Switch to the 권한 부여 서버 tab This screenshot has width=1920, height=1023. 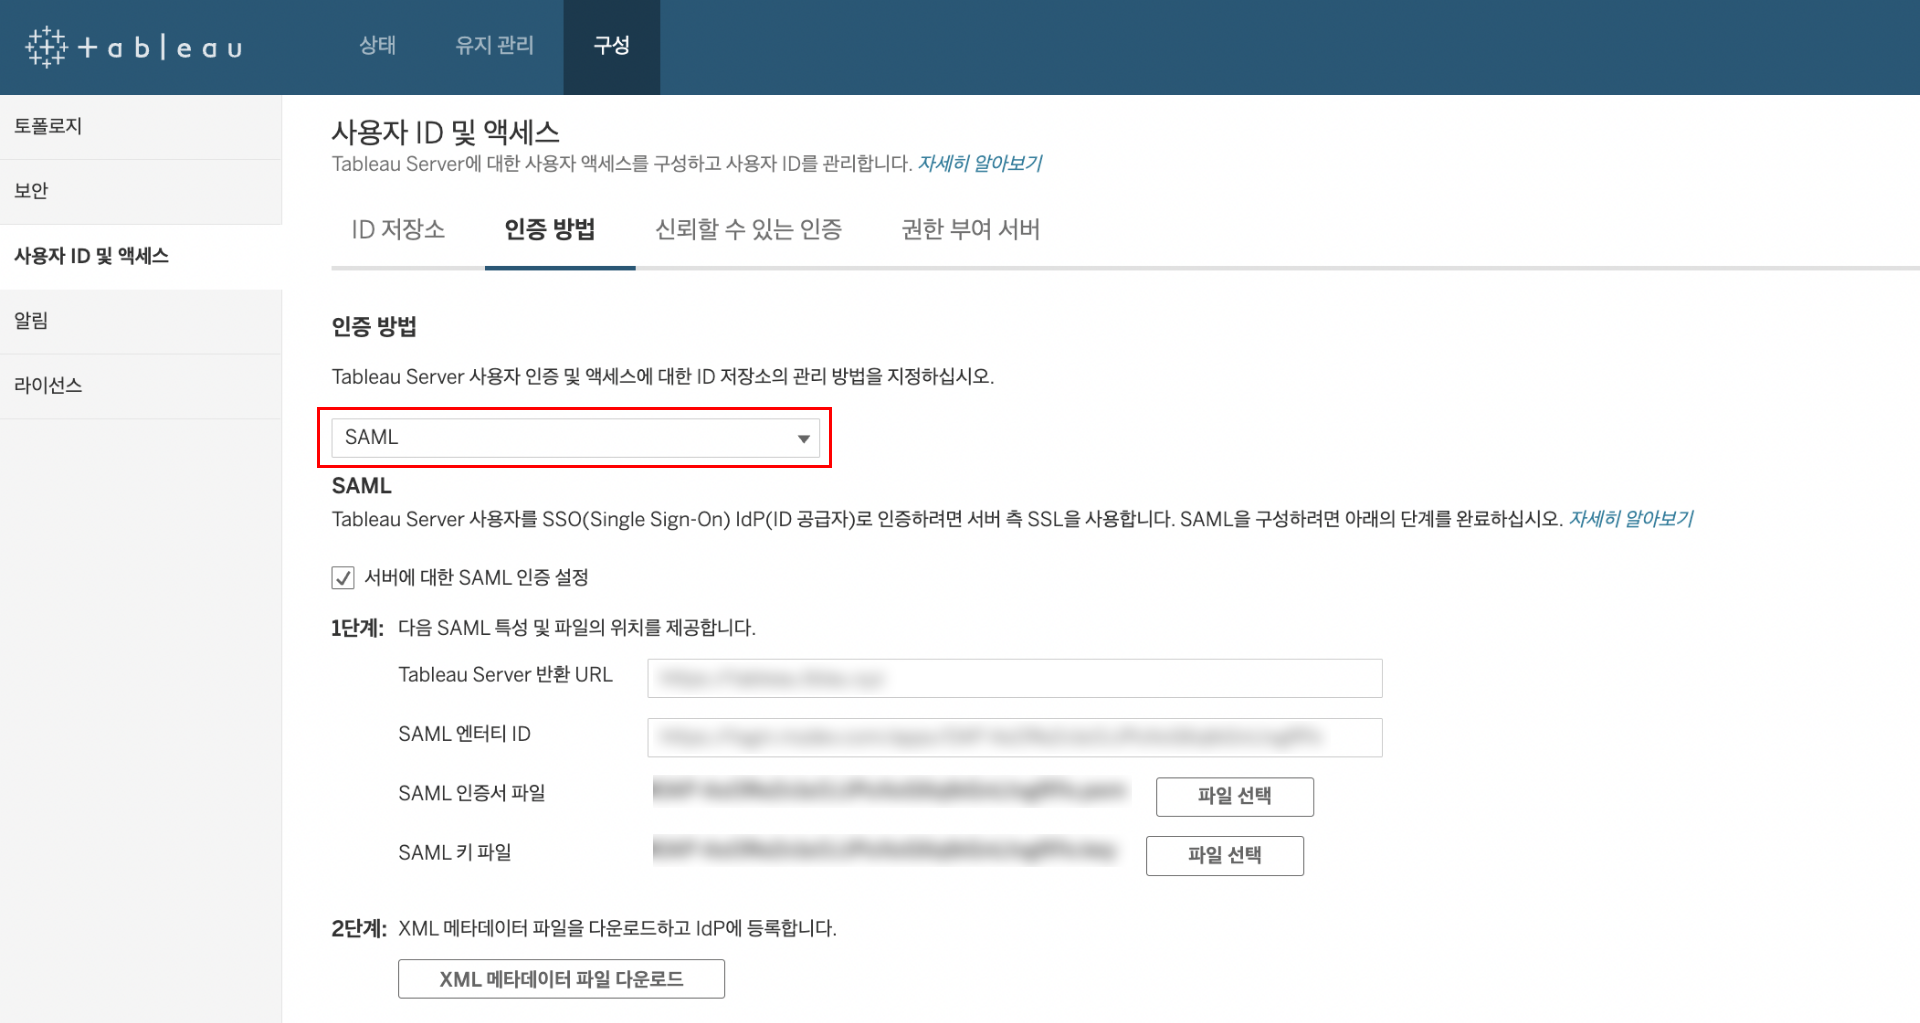[x=970, y=230]
